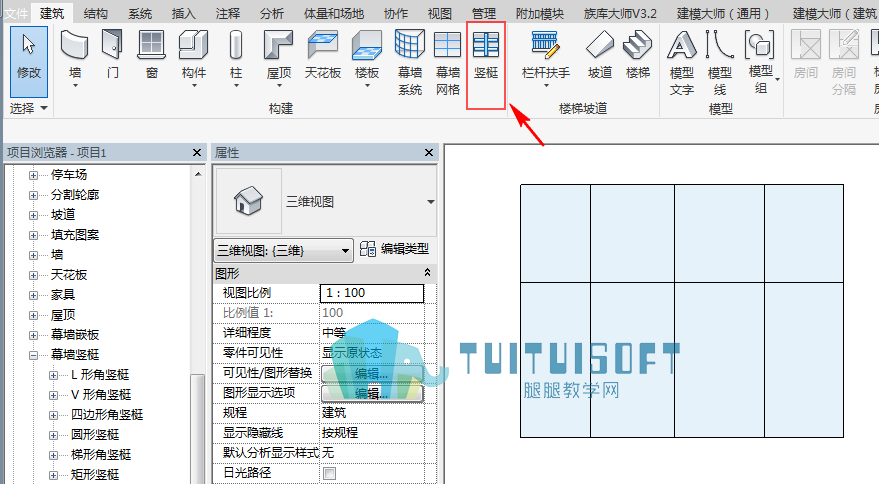Expand the 幕墙嵌板 tree node
Viewport: 879px width, 484px height.
[34, 335]
